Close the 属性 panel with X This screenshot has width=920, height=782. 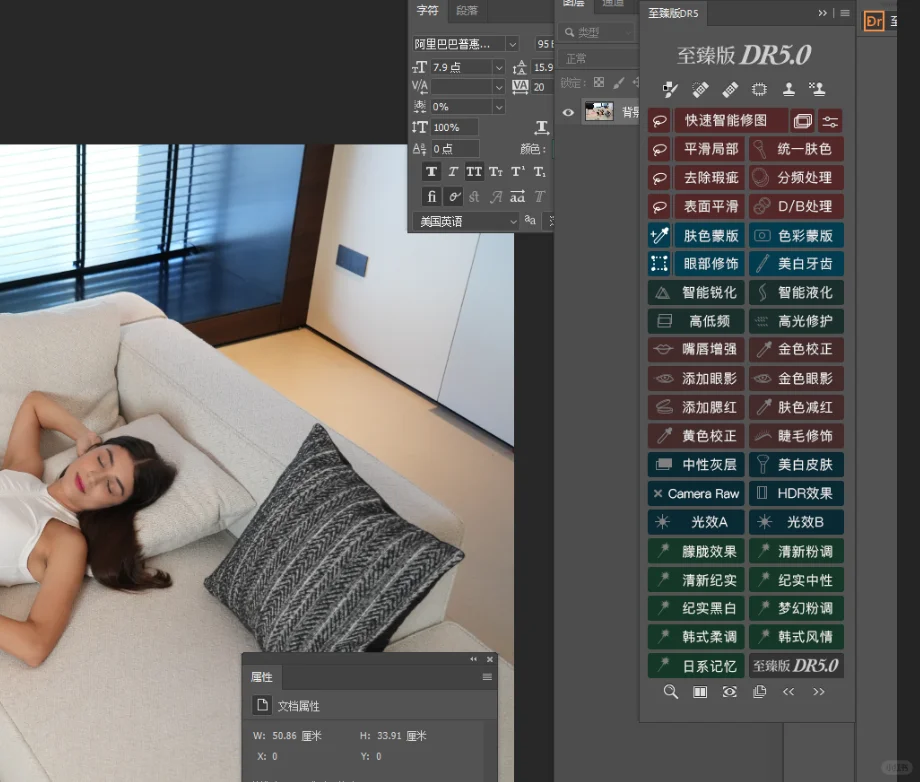490,659
